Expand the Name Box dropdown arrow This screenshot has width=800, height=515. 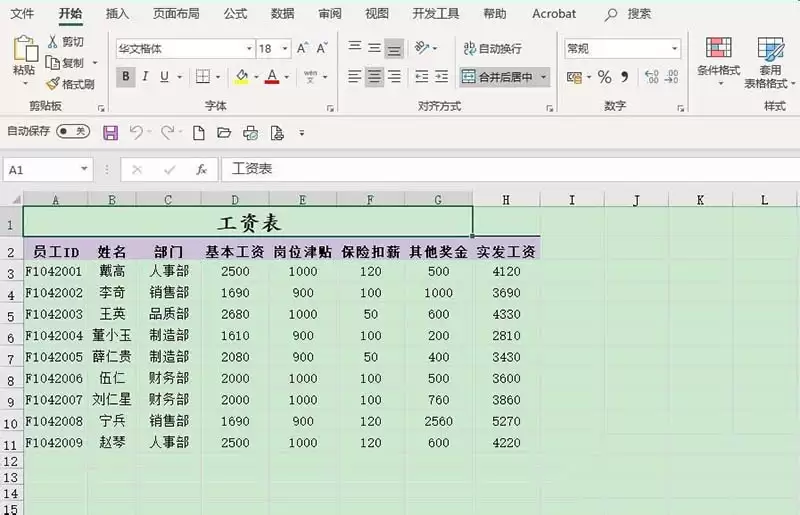tap(83, 170)
